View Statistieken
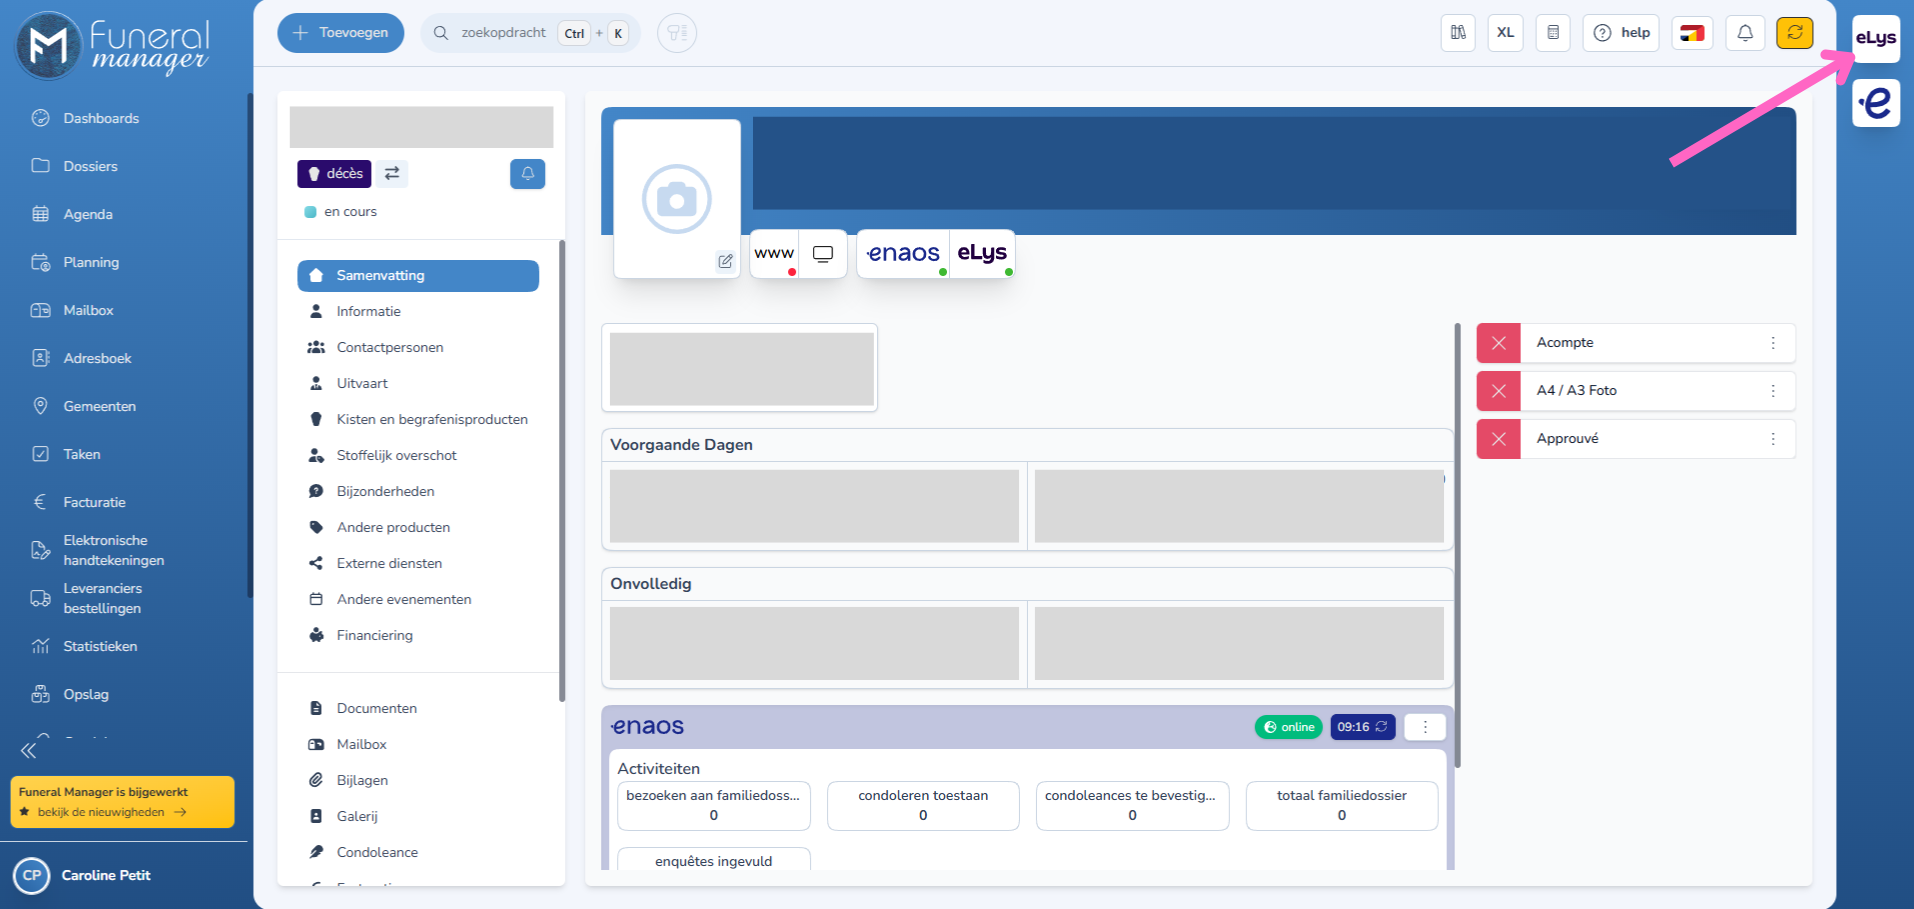The image size is (1914, 909). (100, 646)
